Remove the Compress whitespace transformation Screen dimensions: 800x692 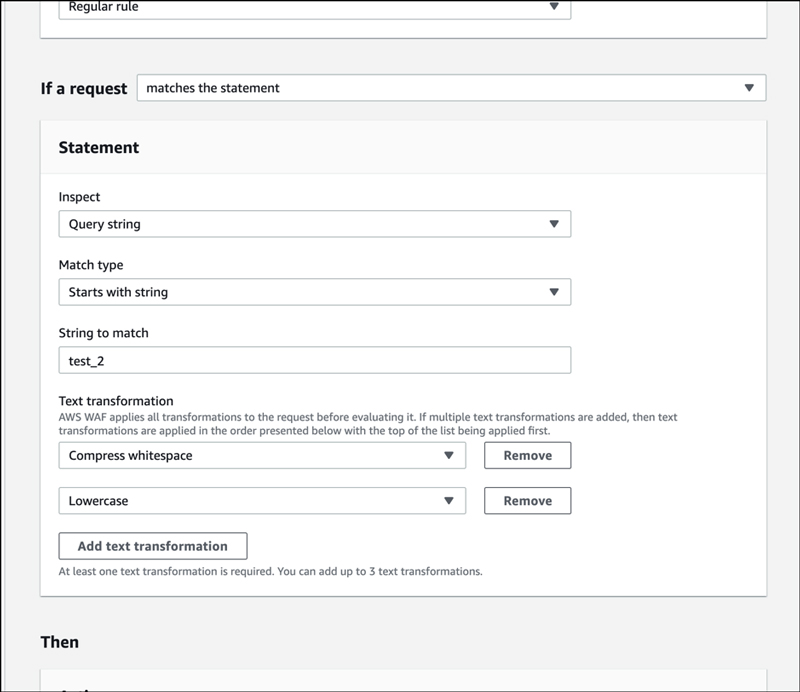(527, 455)
